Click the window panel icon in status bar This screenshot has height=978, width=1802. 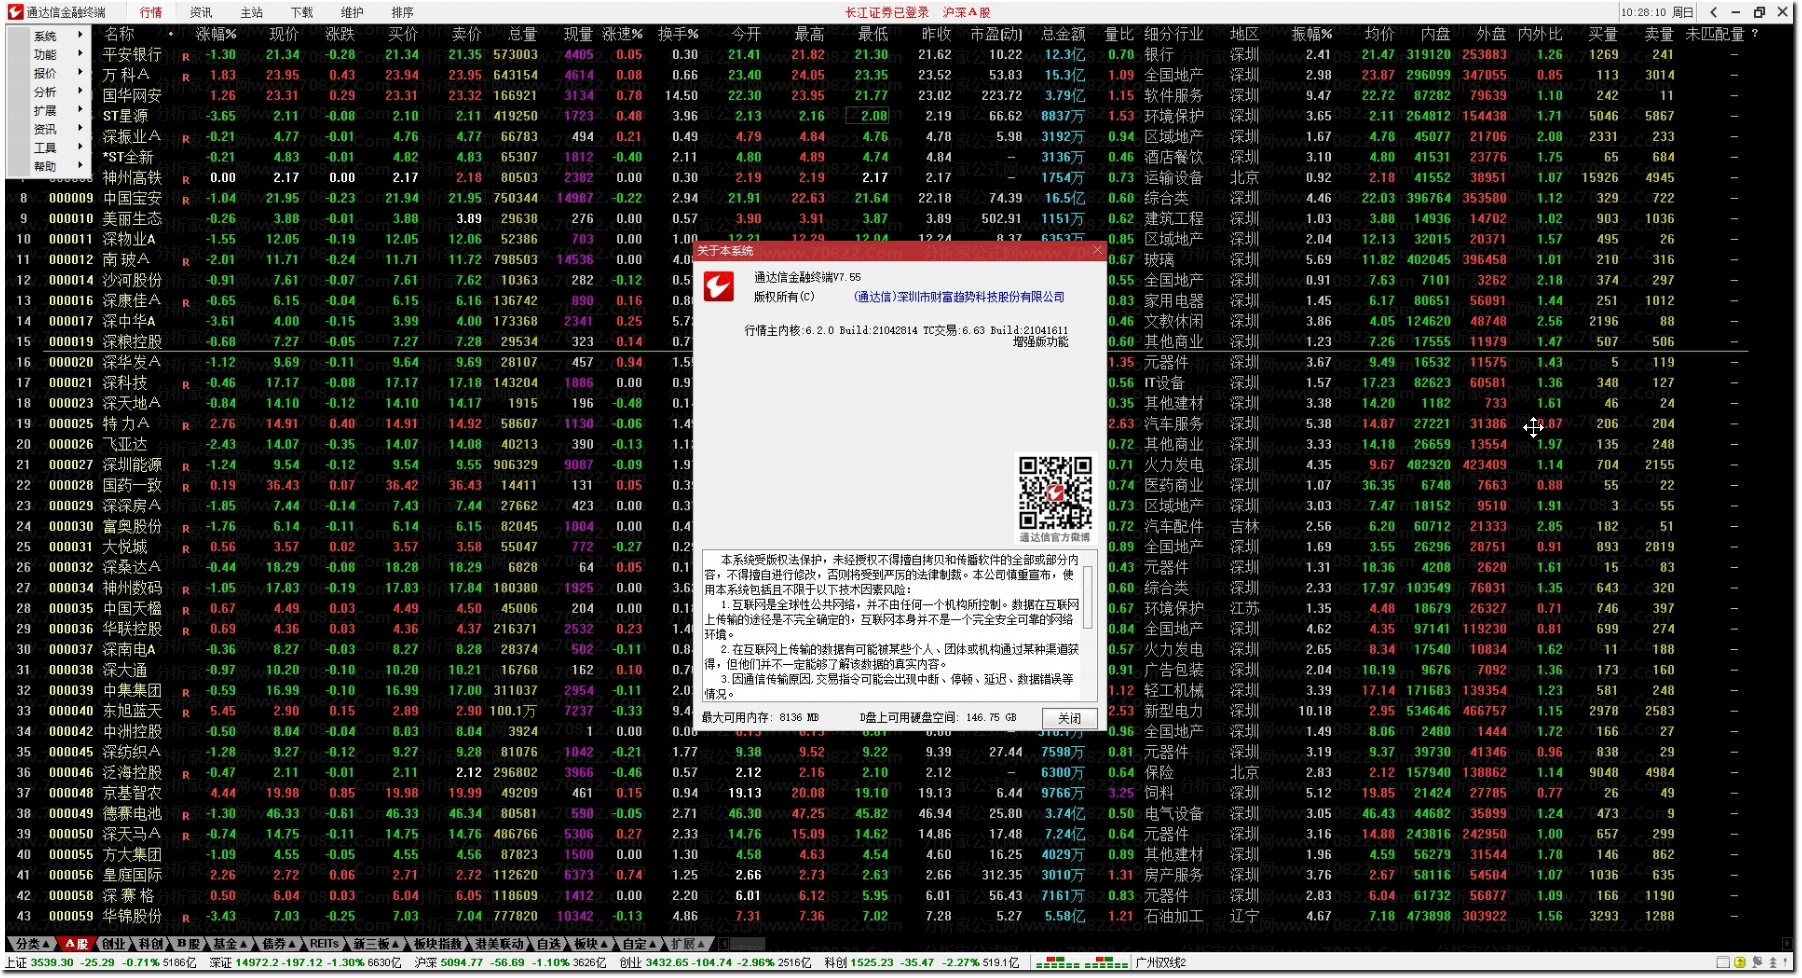point(1723,963)
